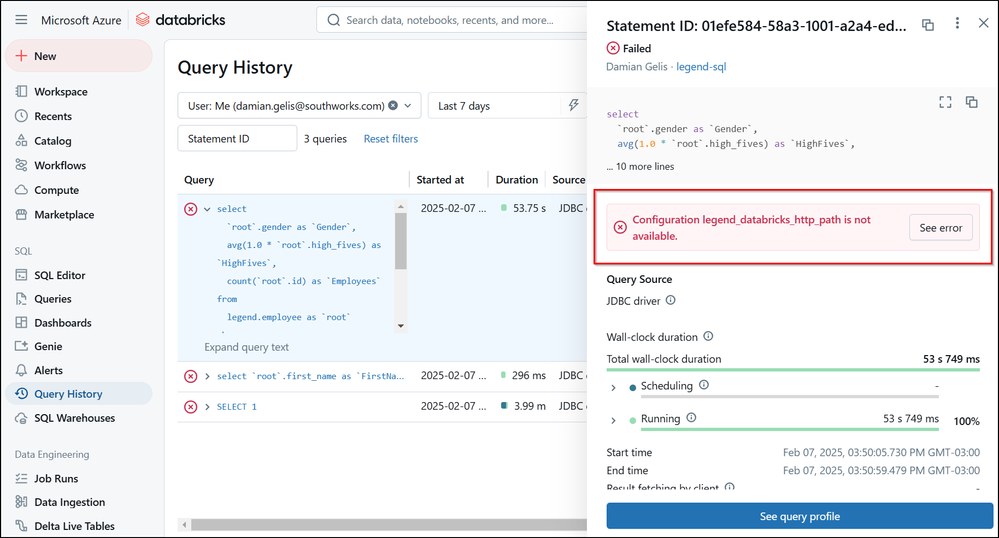Click scroll down arrow in query text
The width and height of the screenshot is (999, 538).
point(401,325)
